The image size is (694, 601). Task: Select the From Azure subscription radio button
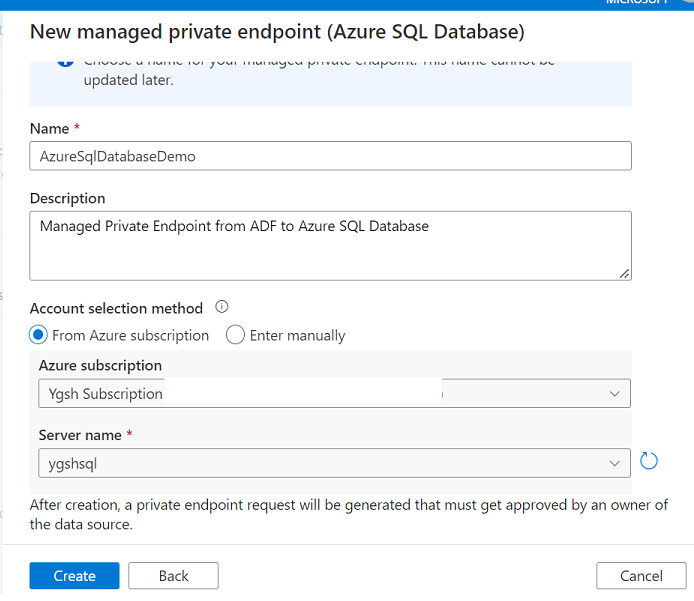point(40,335)
